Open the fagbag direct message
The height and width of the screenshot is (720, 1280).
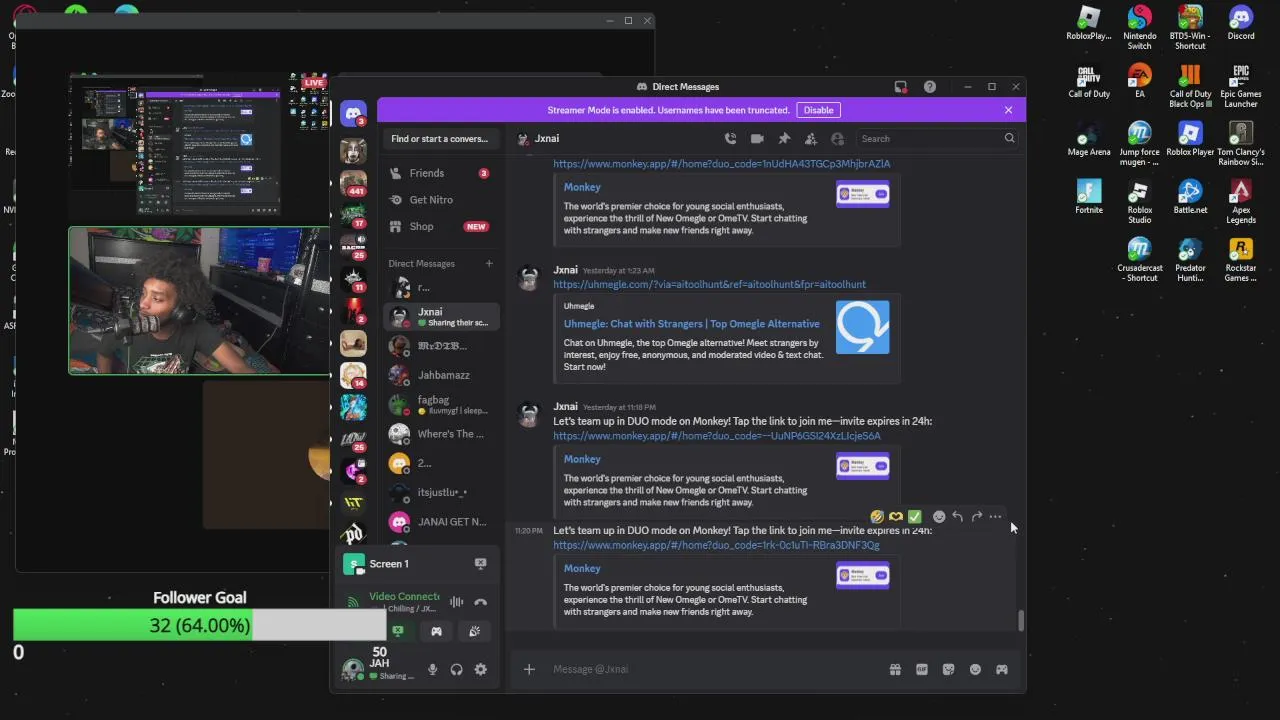(x=441, y=405)
